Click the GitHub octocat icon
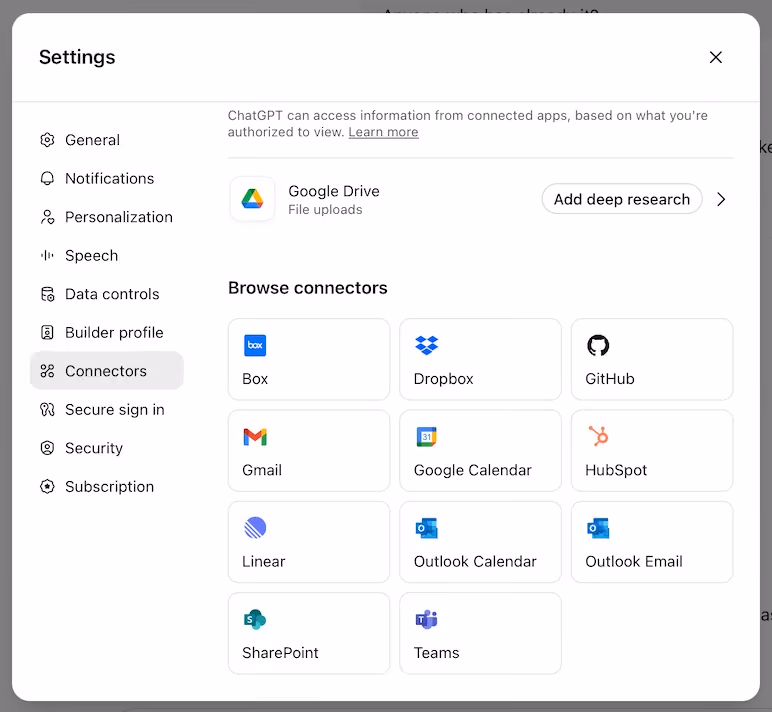The image size is (772, 712). [598, 345]
